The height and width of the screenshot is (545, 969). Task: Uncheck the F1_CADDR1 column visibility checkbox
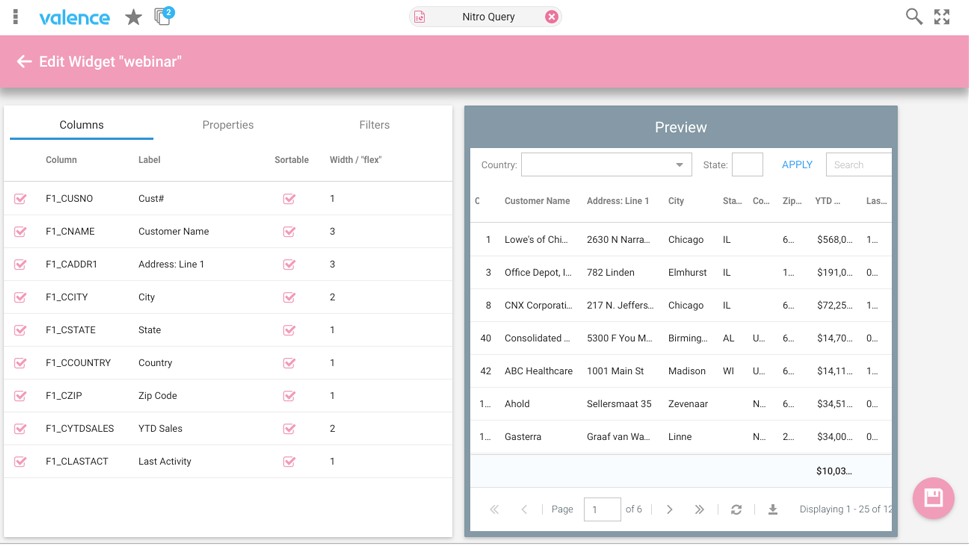(20, 264)
